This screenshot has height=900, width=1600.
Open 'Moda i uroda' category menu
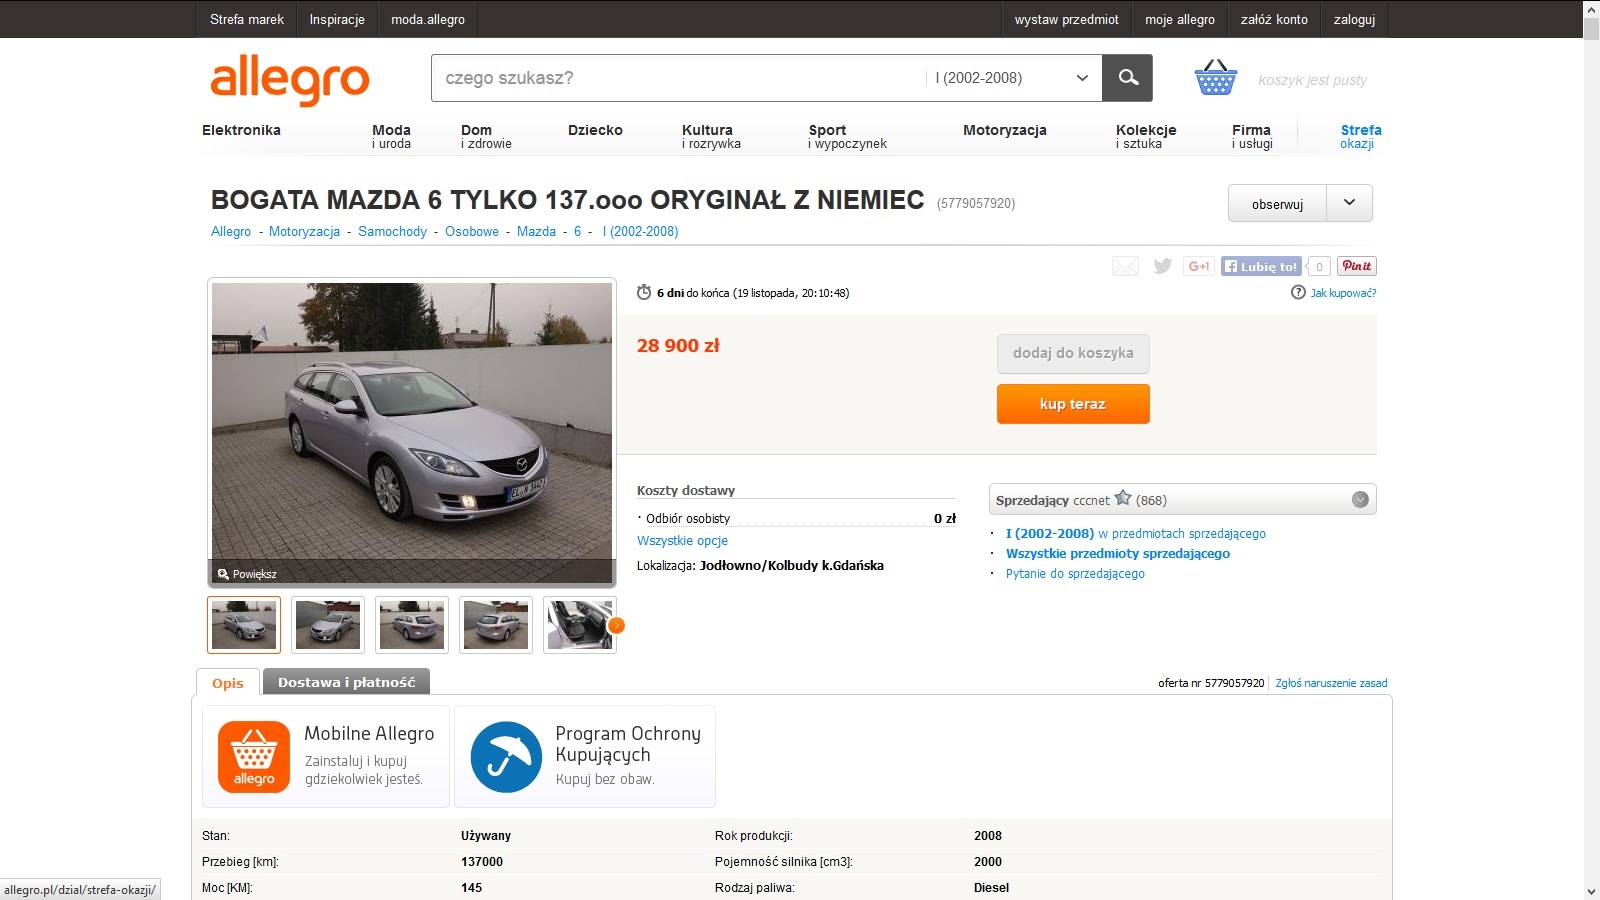click(392, 137)
